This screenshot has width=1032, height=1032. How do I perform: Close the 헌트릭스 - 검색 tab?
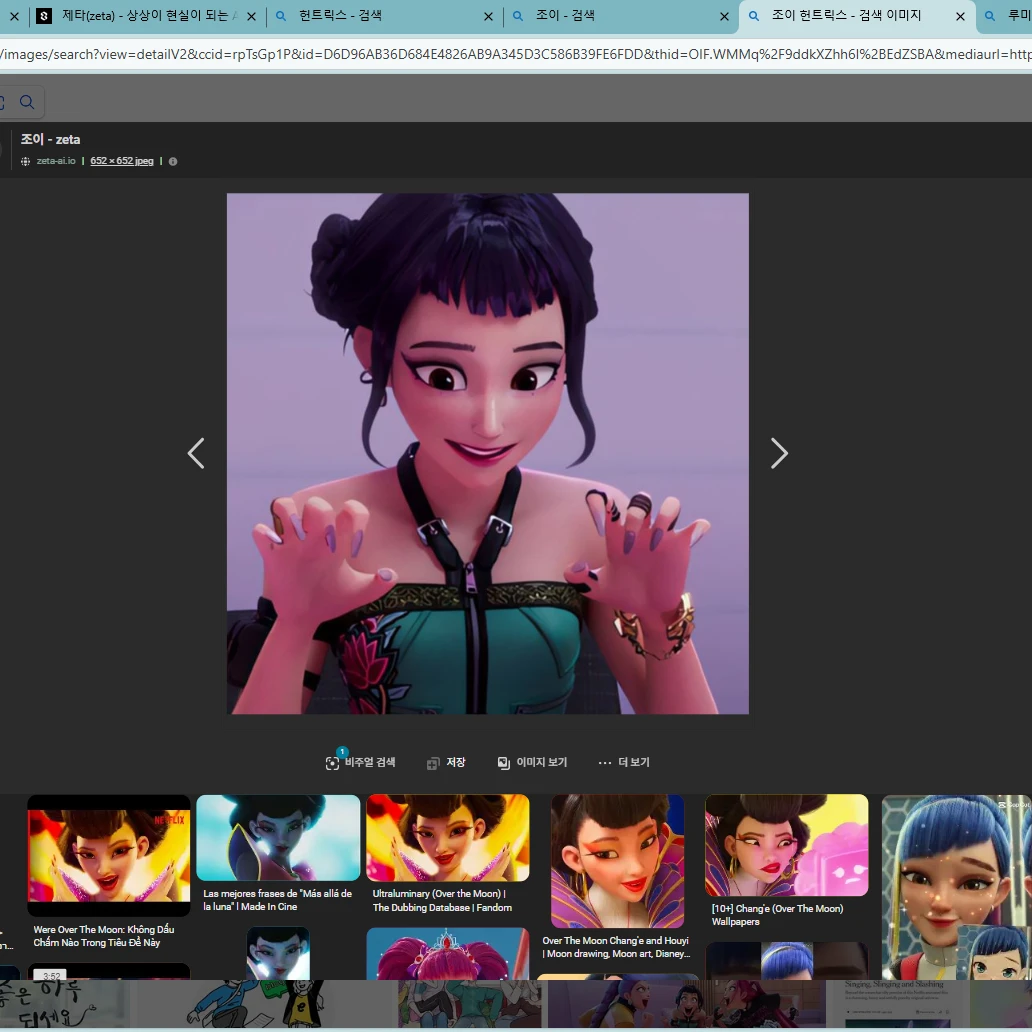(x=488, y=16)
